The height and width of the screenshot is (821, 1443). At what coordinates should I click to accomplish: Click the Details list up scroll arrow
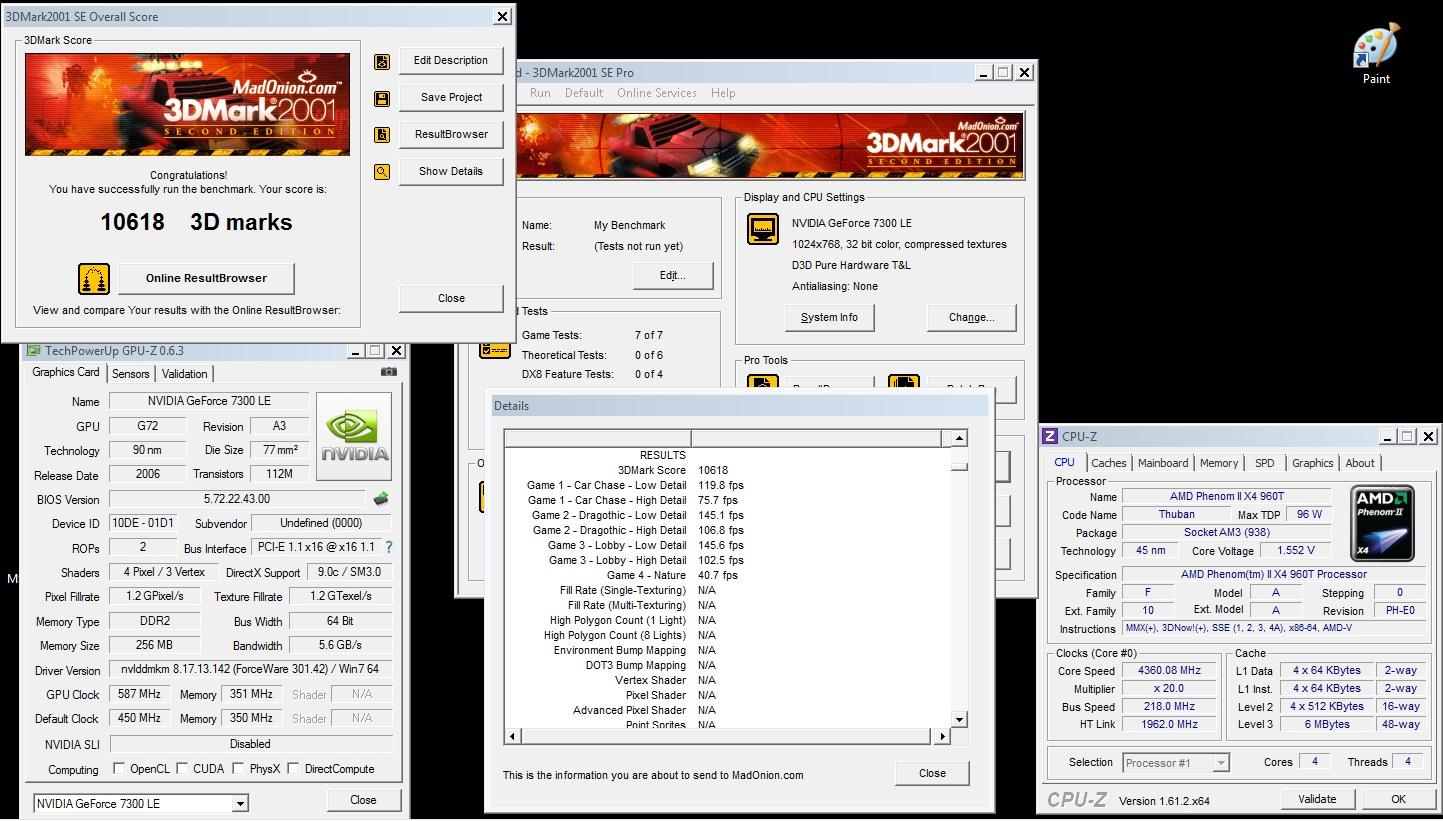[959, 438]
